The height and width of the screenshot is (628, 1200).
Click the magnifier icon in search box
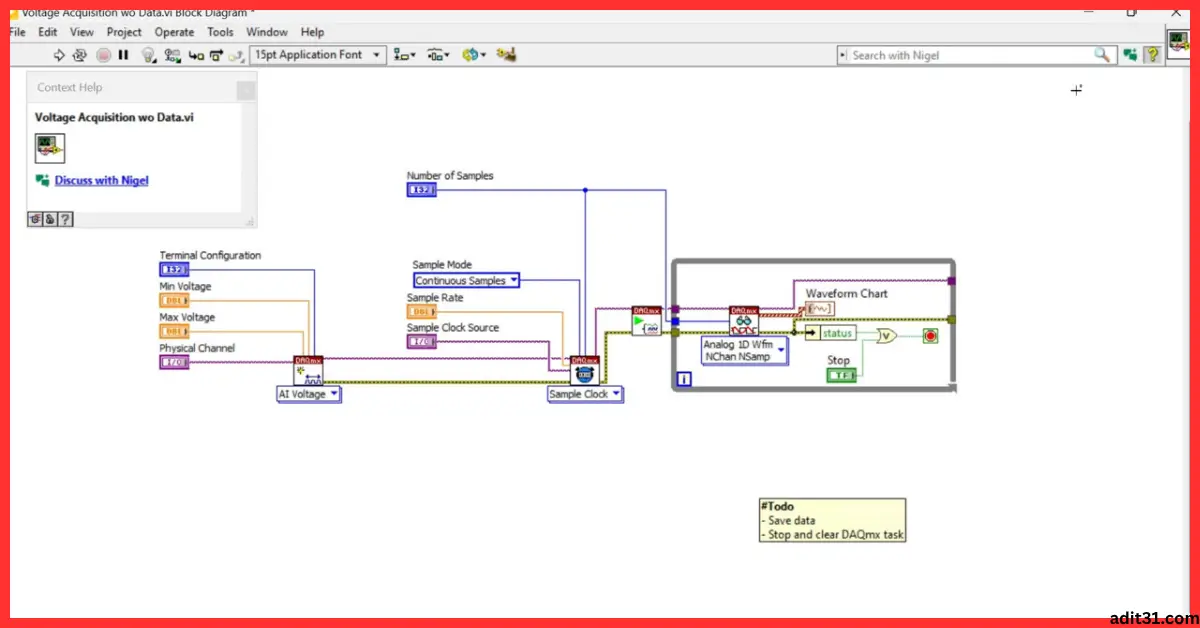[1102, 55]
